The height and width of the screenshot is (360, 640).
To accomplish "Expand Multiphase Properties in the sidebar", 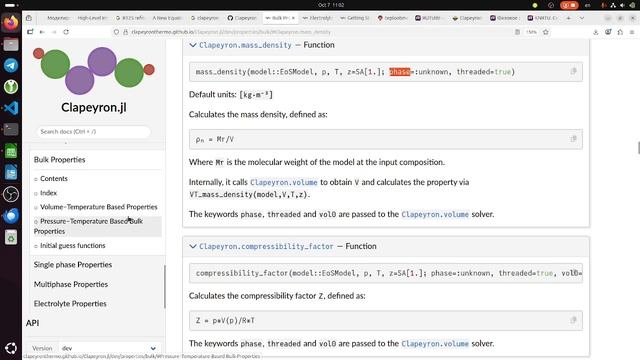I will click(x=71, y=284).
